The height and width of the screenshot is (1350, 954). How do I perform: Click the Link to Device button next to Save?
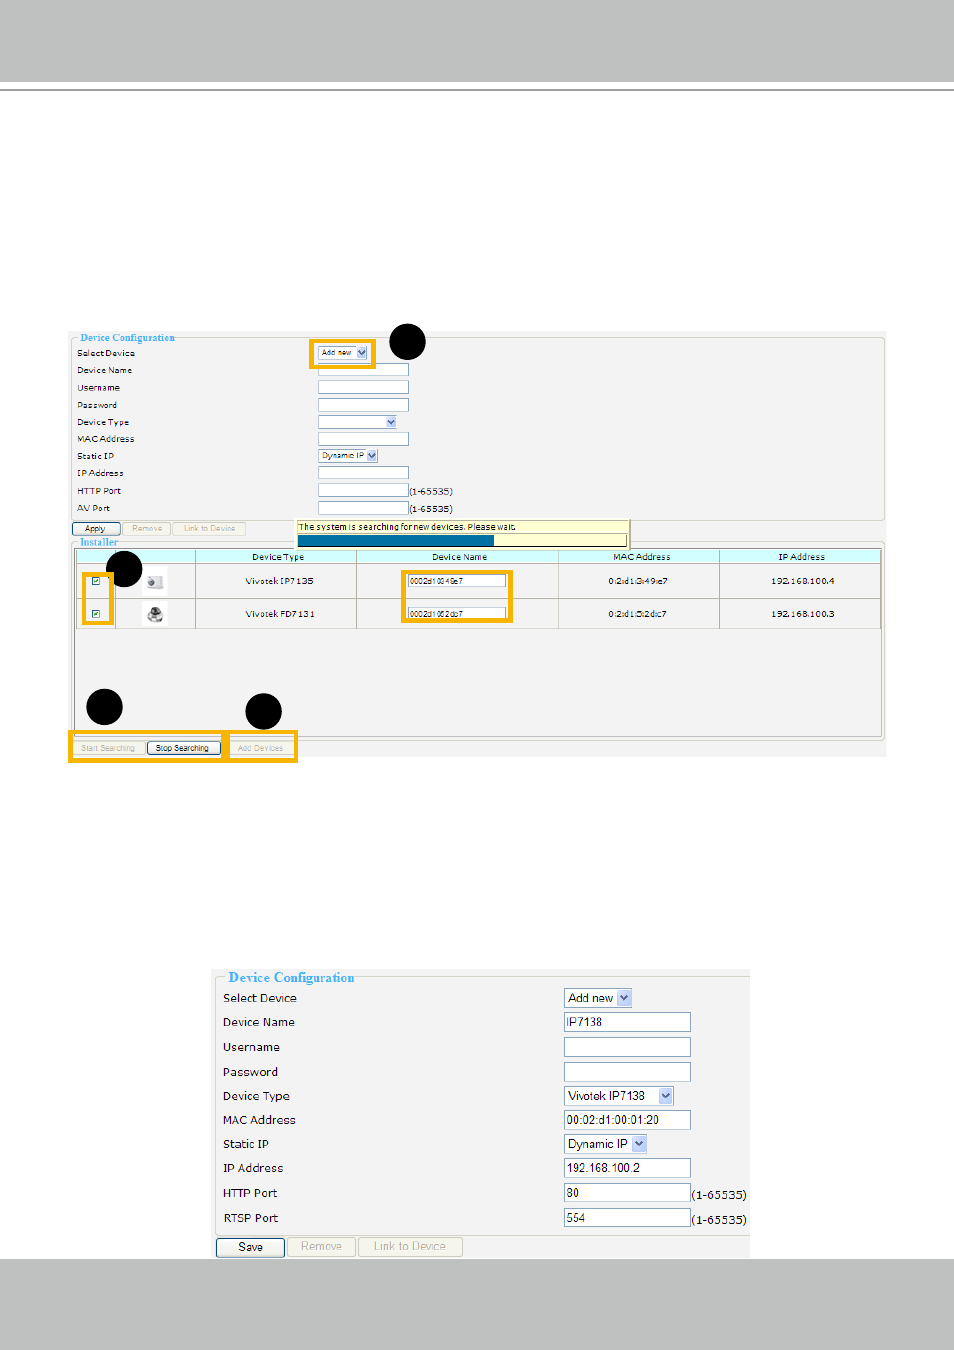click(x=410, y=1247)
